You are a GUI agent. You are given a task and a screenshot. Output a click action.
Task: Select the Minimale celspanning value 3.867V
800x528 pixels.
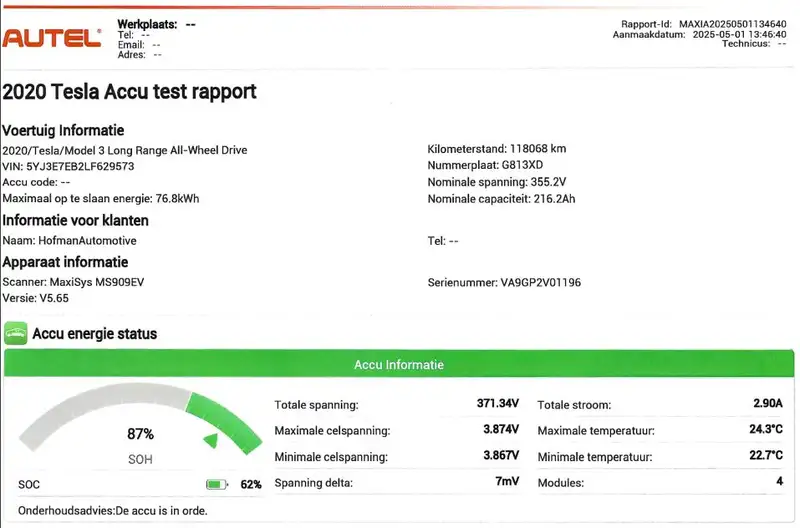click(x=500, y=456)
